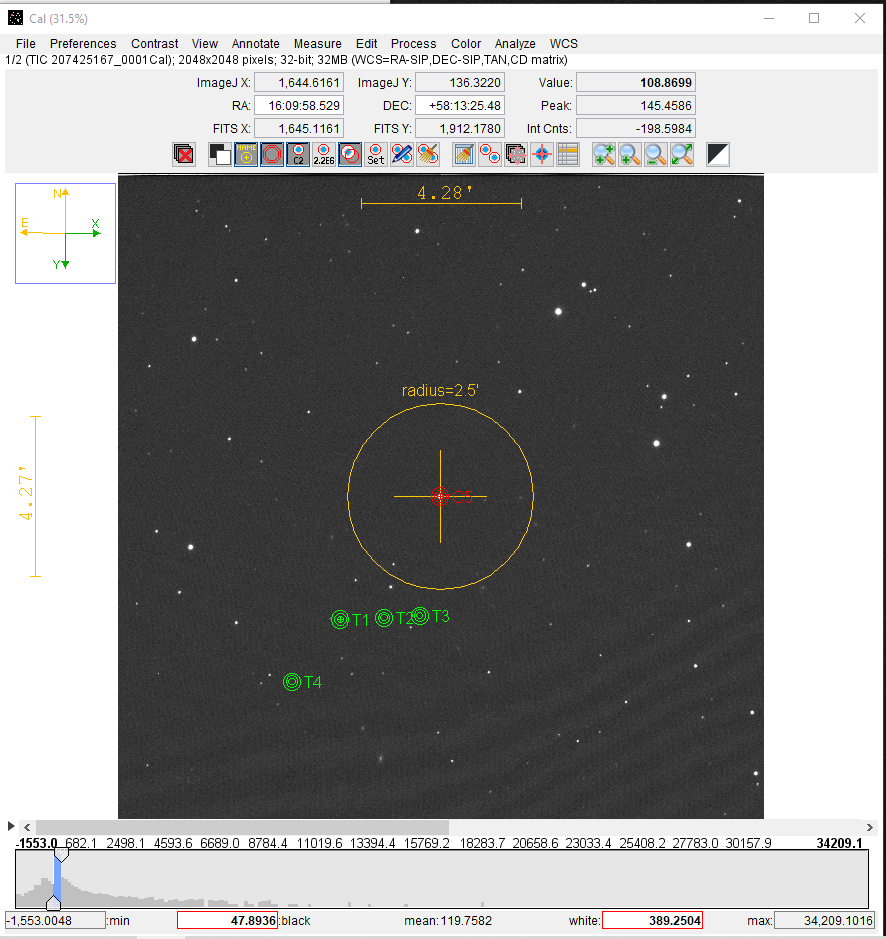This screenshot has height=939, width=886.
Task: Expand the Preferences menu
Action: point(83,44)
